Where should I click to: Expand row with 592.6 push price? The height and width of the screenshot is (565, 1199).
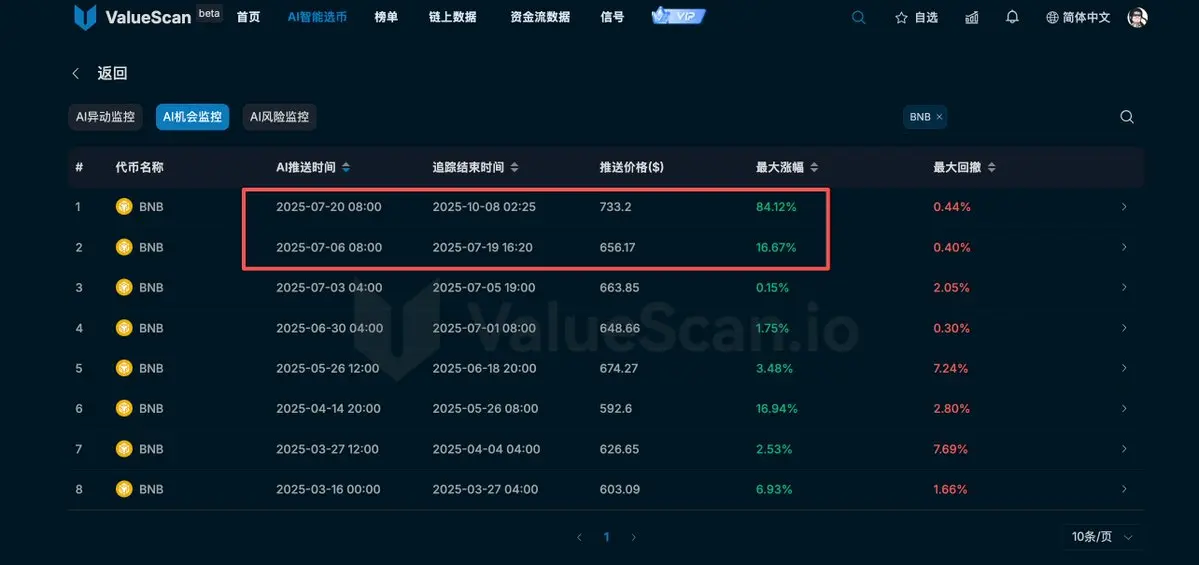[x=1124, y=408]
